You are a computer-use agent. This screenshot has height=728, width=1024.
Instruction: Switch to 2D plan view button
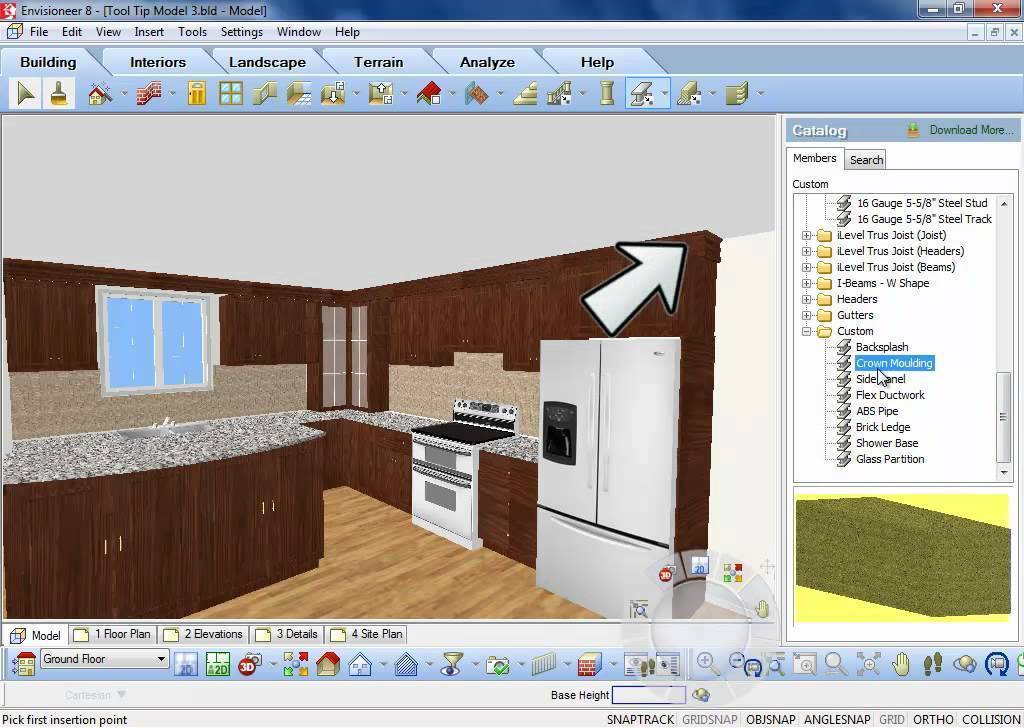186,664
